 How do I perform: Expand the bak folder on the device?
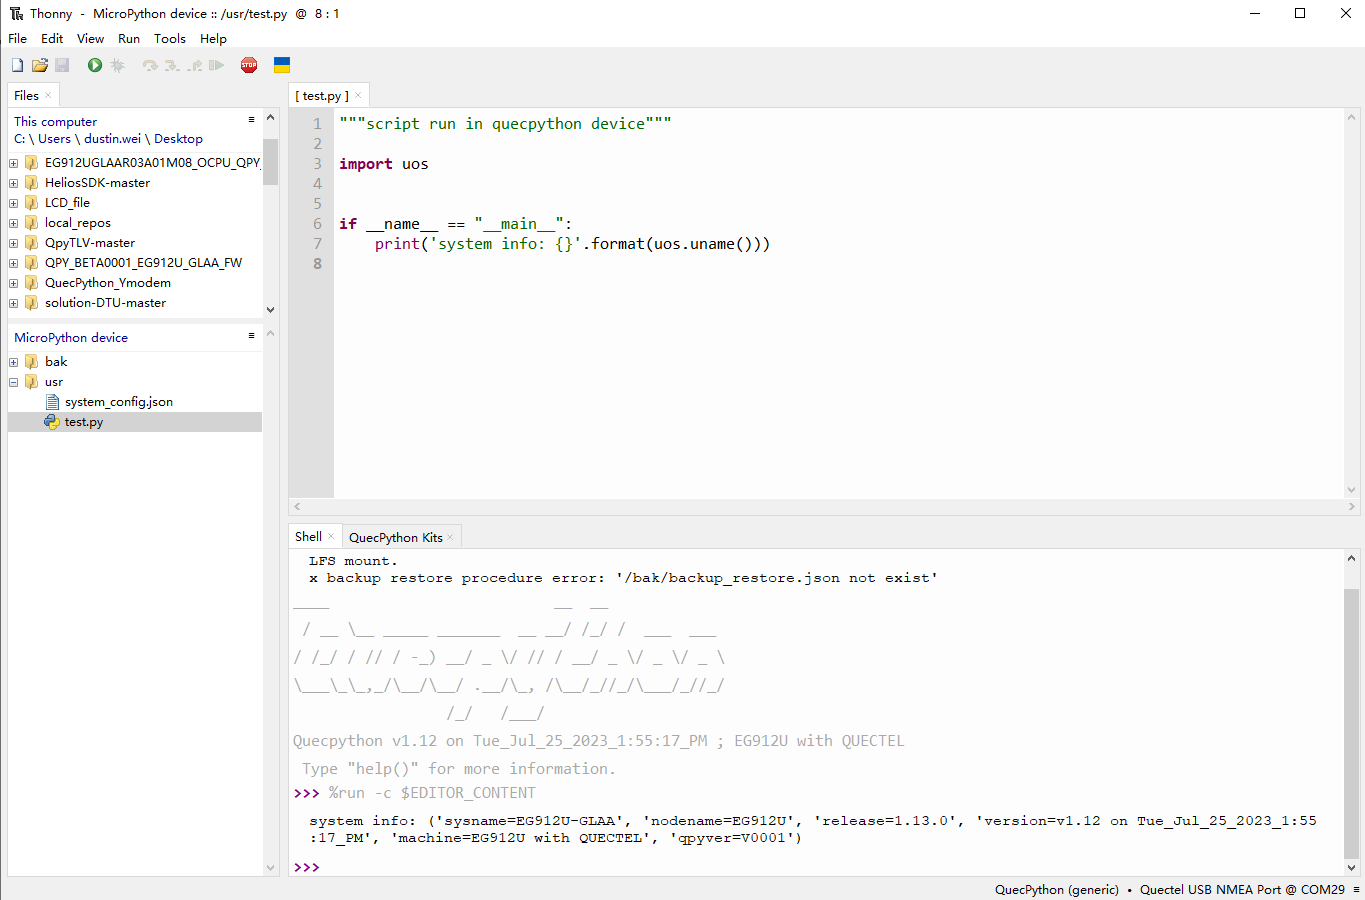click(14, 362)
